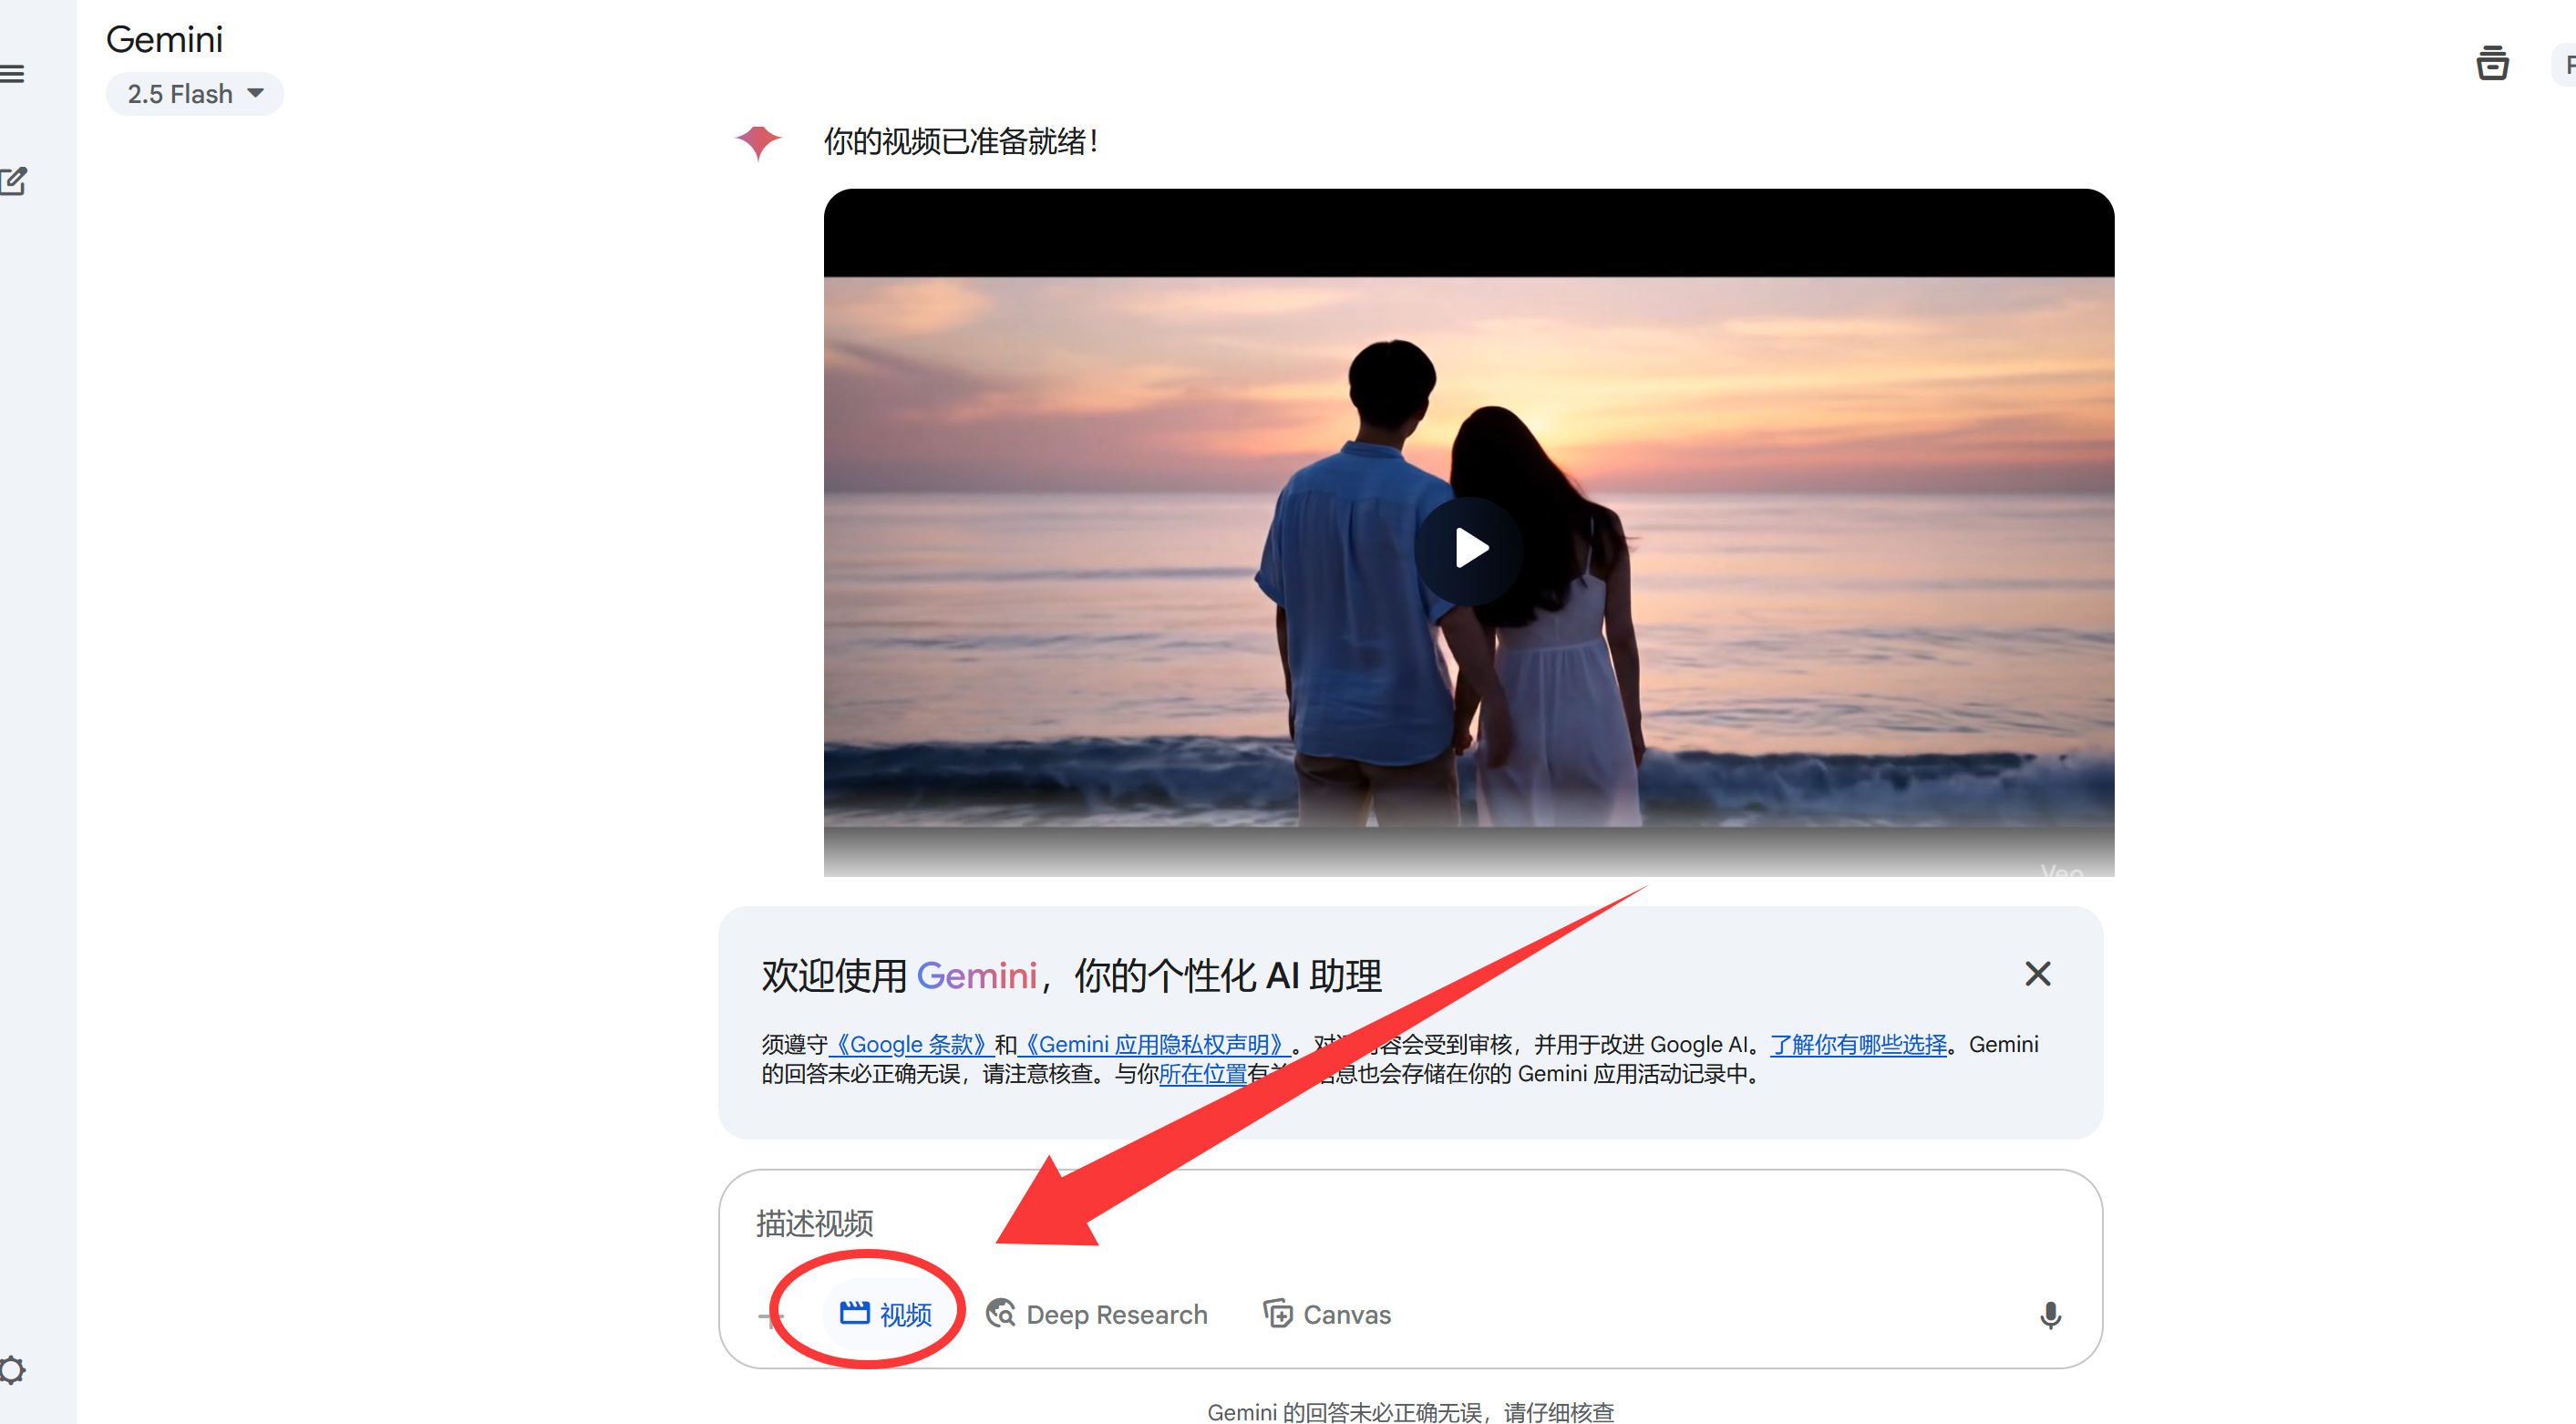Click the Gemini sparkle response icon
Viewport: 2576px width, 1424px height.
click(x=758, y=141)
